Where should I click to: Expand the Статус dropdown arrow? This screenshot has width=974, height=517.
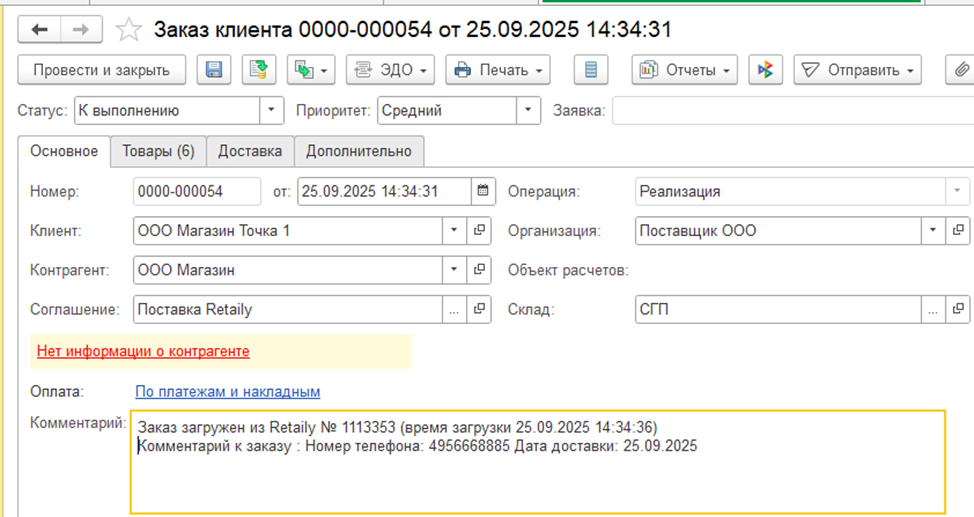[271, 111]
